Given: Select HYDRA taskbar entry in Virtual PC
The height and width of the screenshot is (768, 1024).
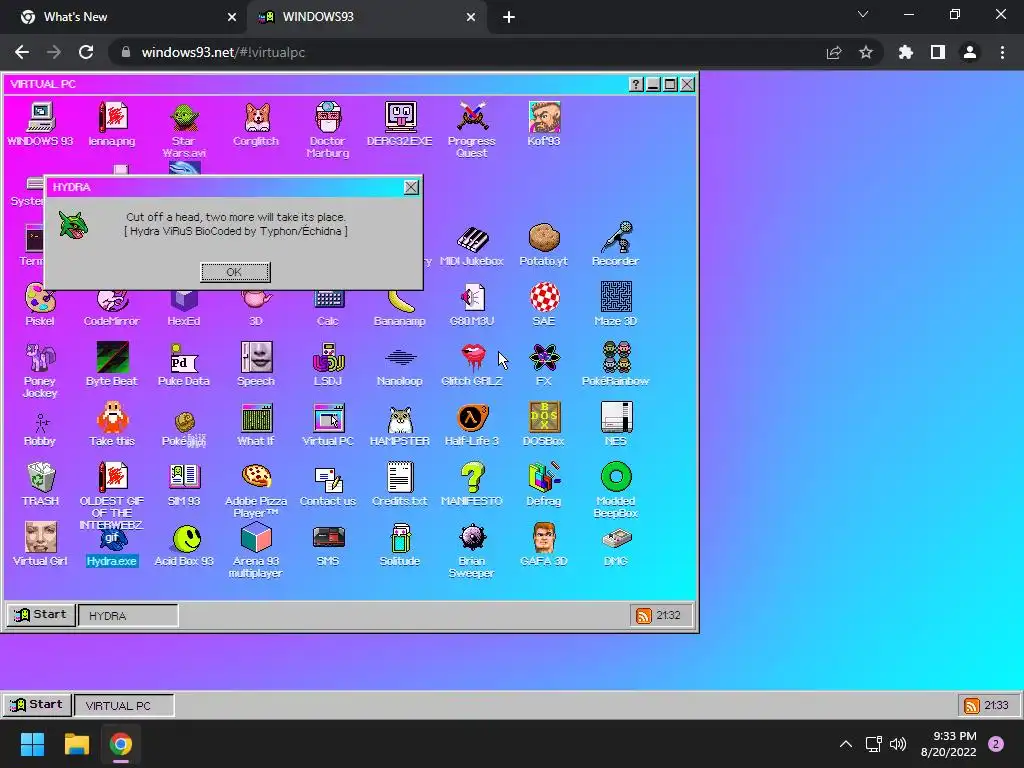Looking at the screenshot, I should click(x=128, y=615).
